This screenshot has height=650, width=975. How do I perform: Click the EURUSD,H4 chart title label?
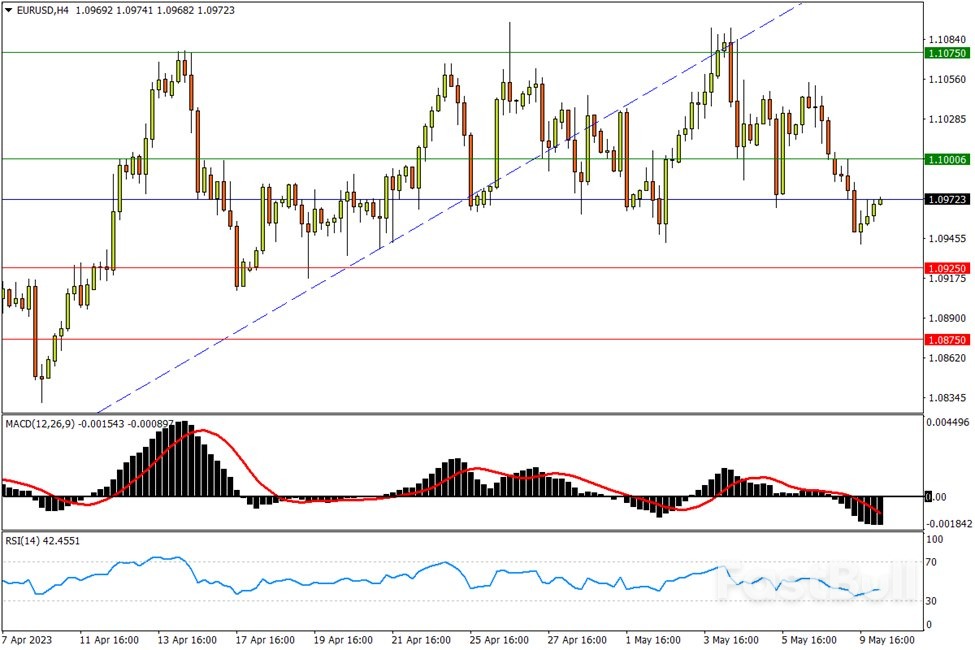pos(44,10)
